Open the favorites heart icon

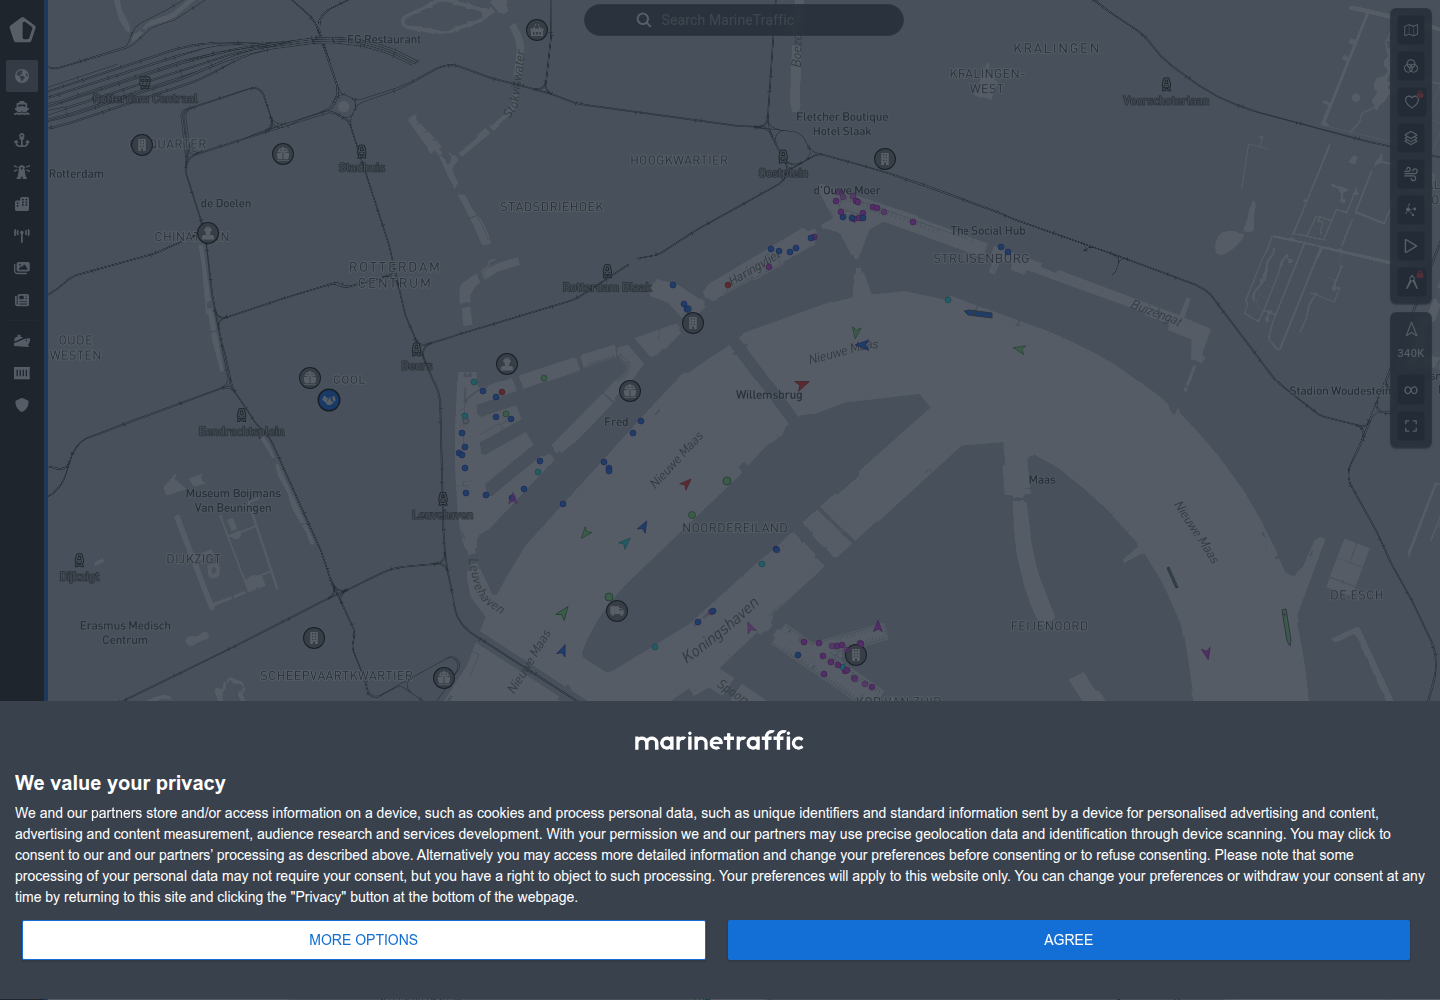(1411, 102)
